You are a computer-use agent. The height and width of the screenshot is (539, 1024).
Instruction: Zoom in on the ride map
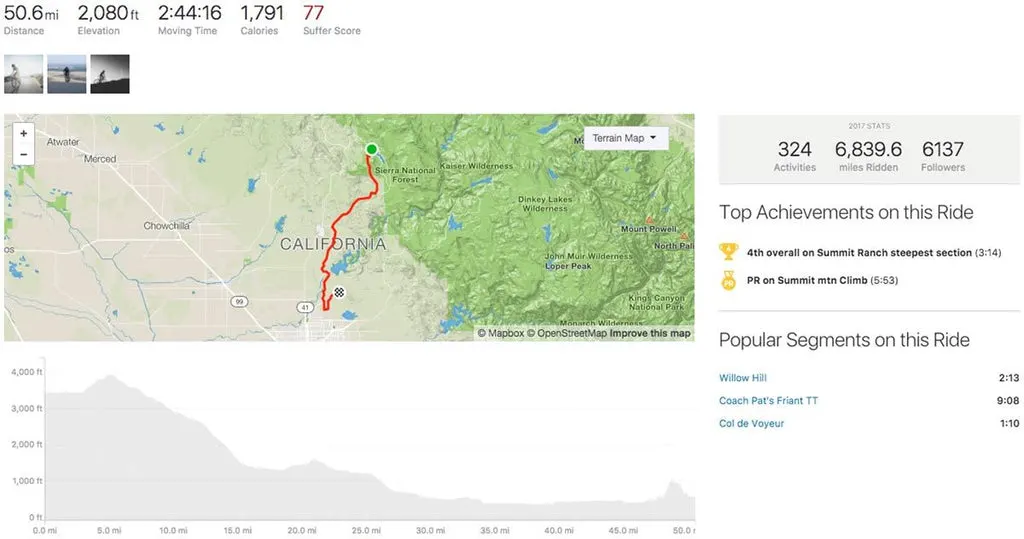pyautogui.click(x=24, y=133)
